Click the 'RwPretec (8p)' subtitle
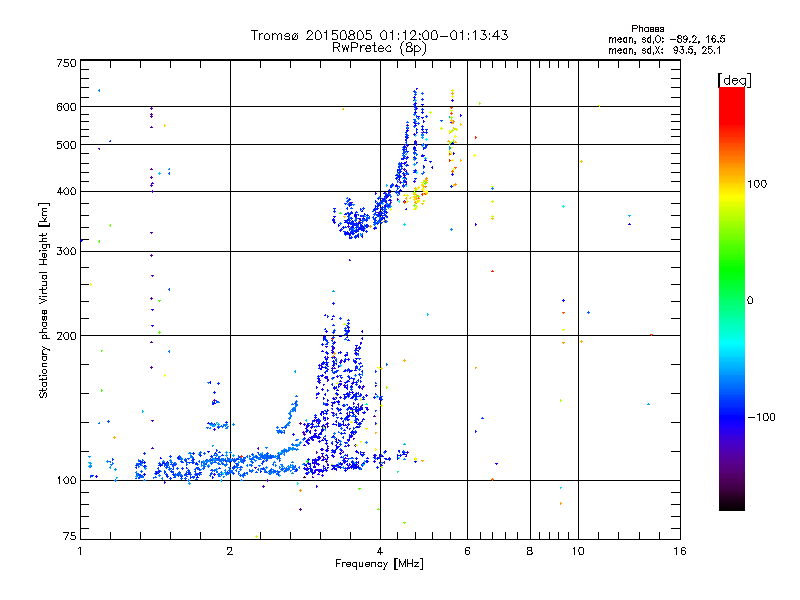Image resolution: width=800 pixels, height=600 pixels. pyautogui.click(x=379, y=48)
